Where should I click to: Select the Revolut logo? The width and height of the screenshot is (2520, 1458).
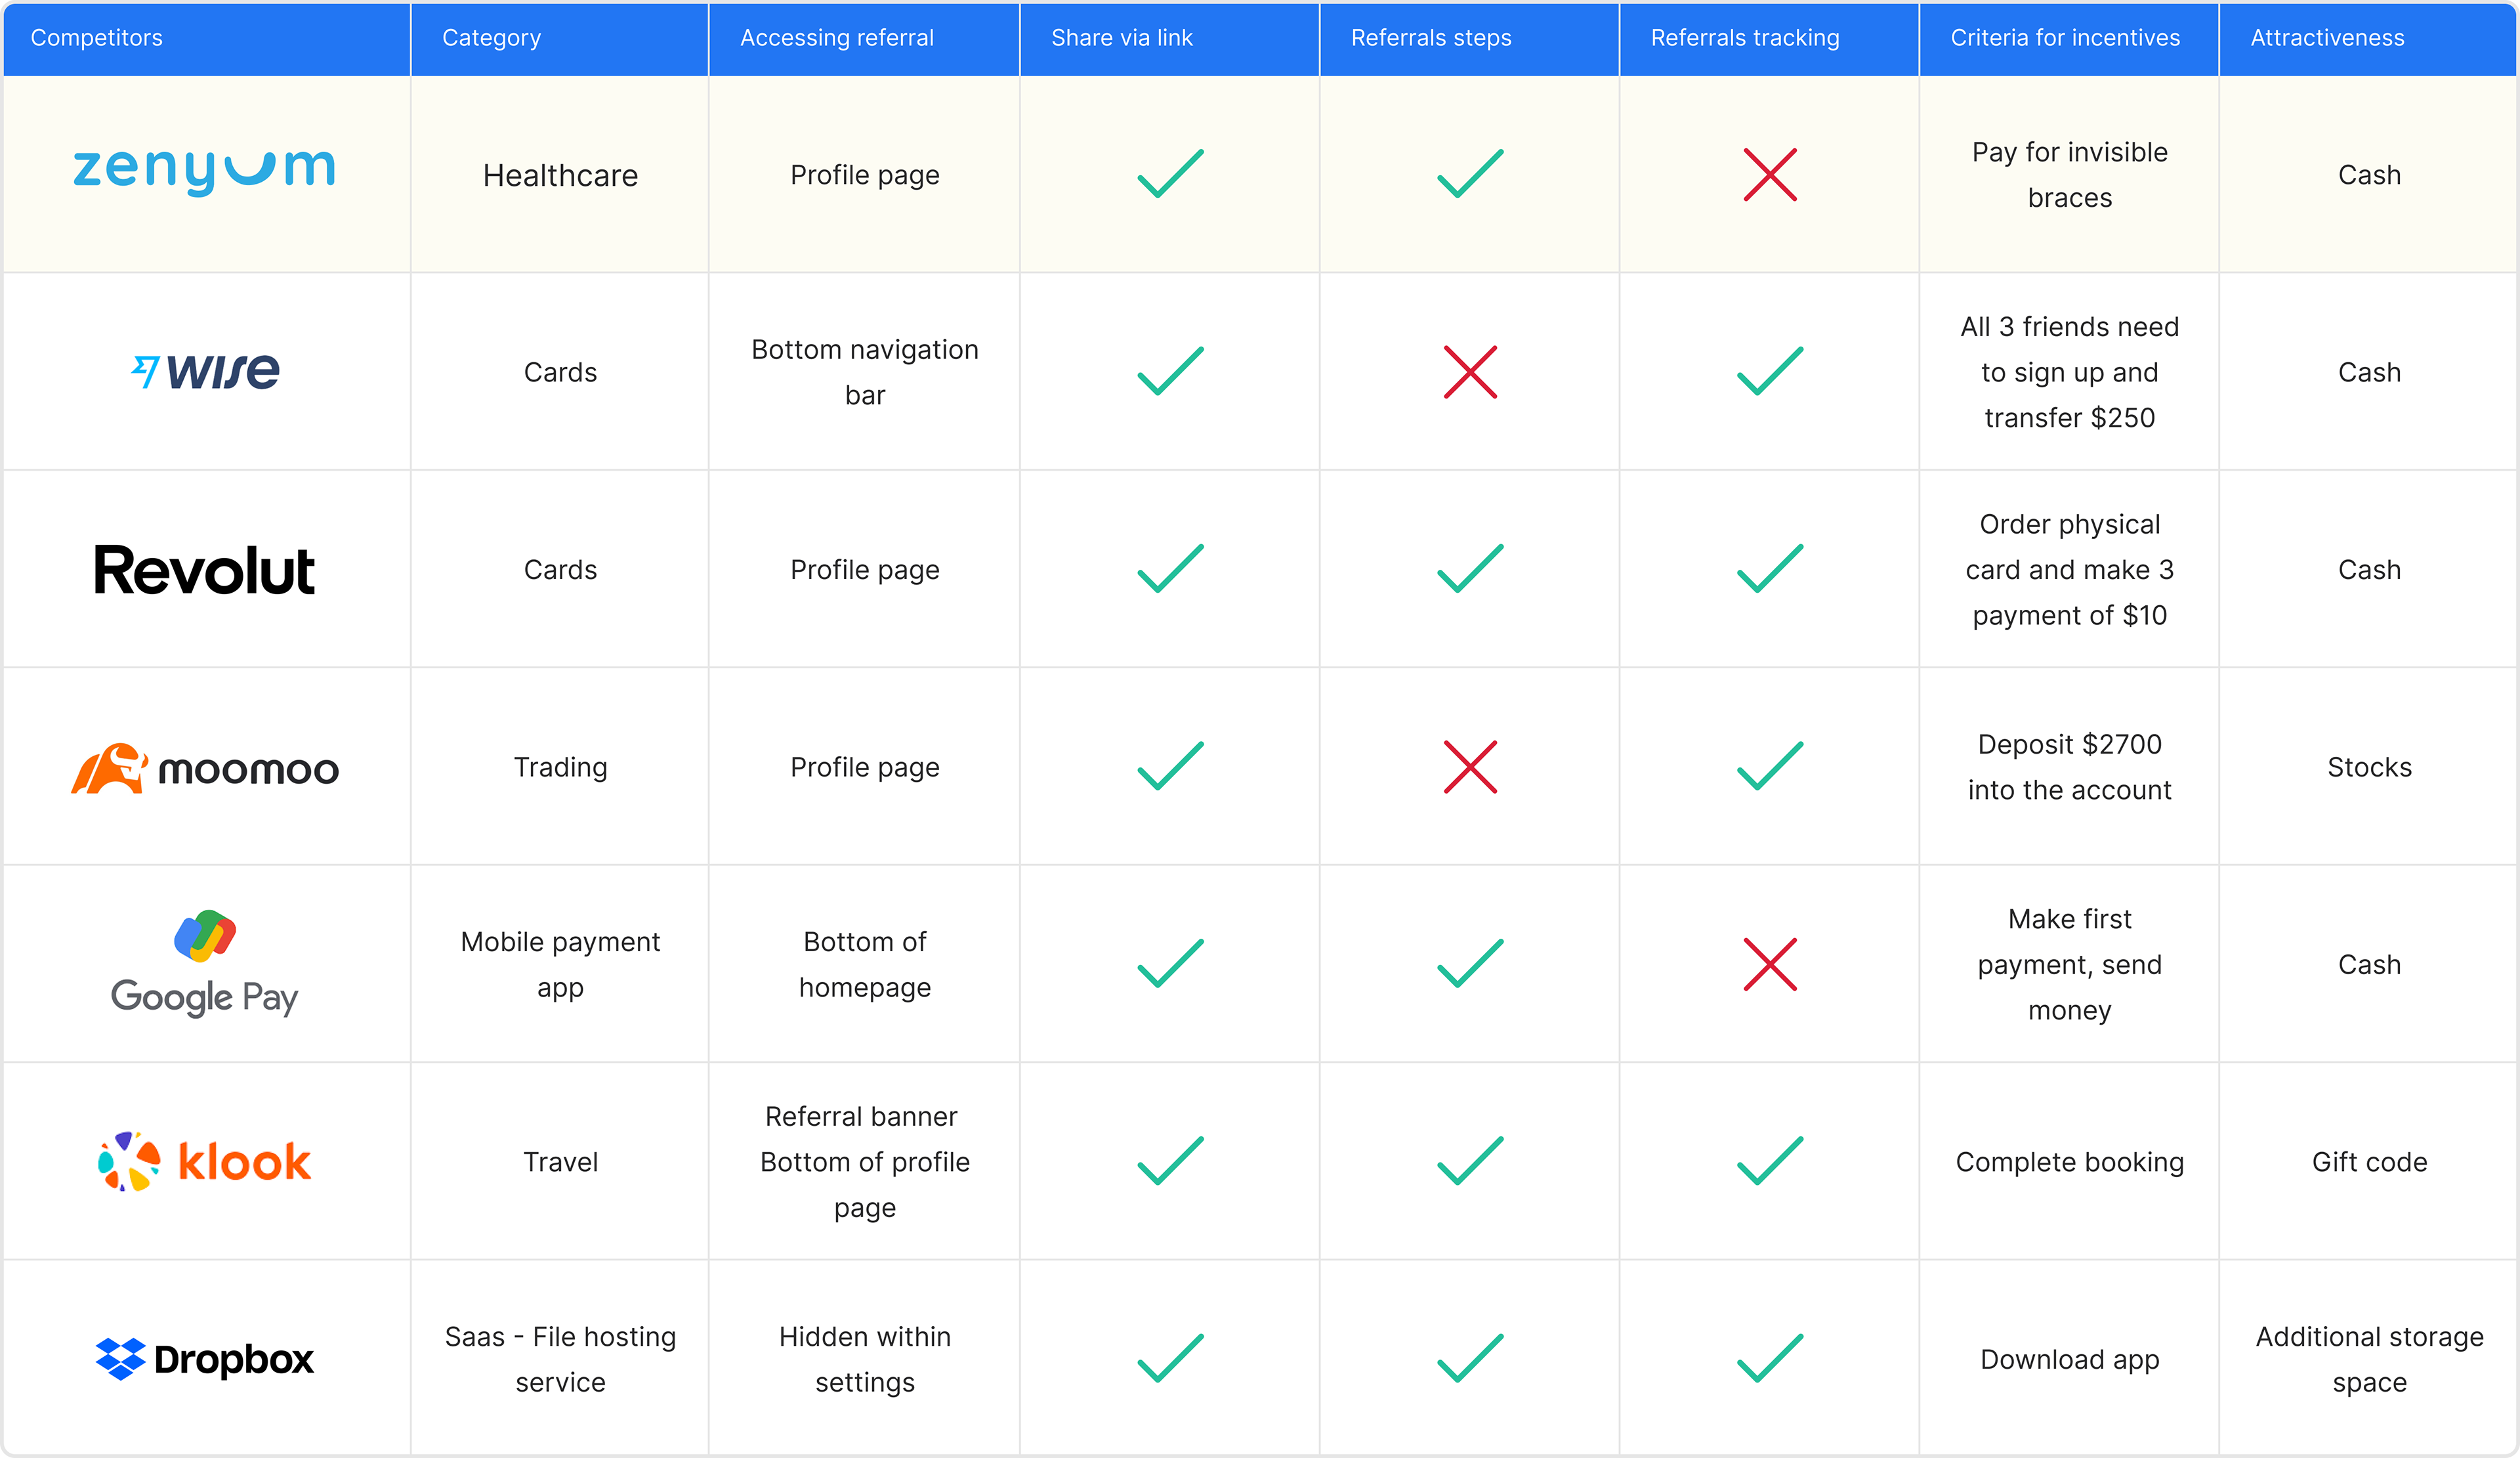(205, 570)
